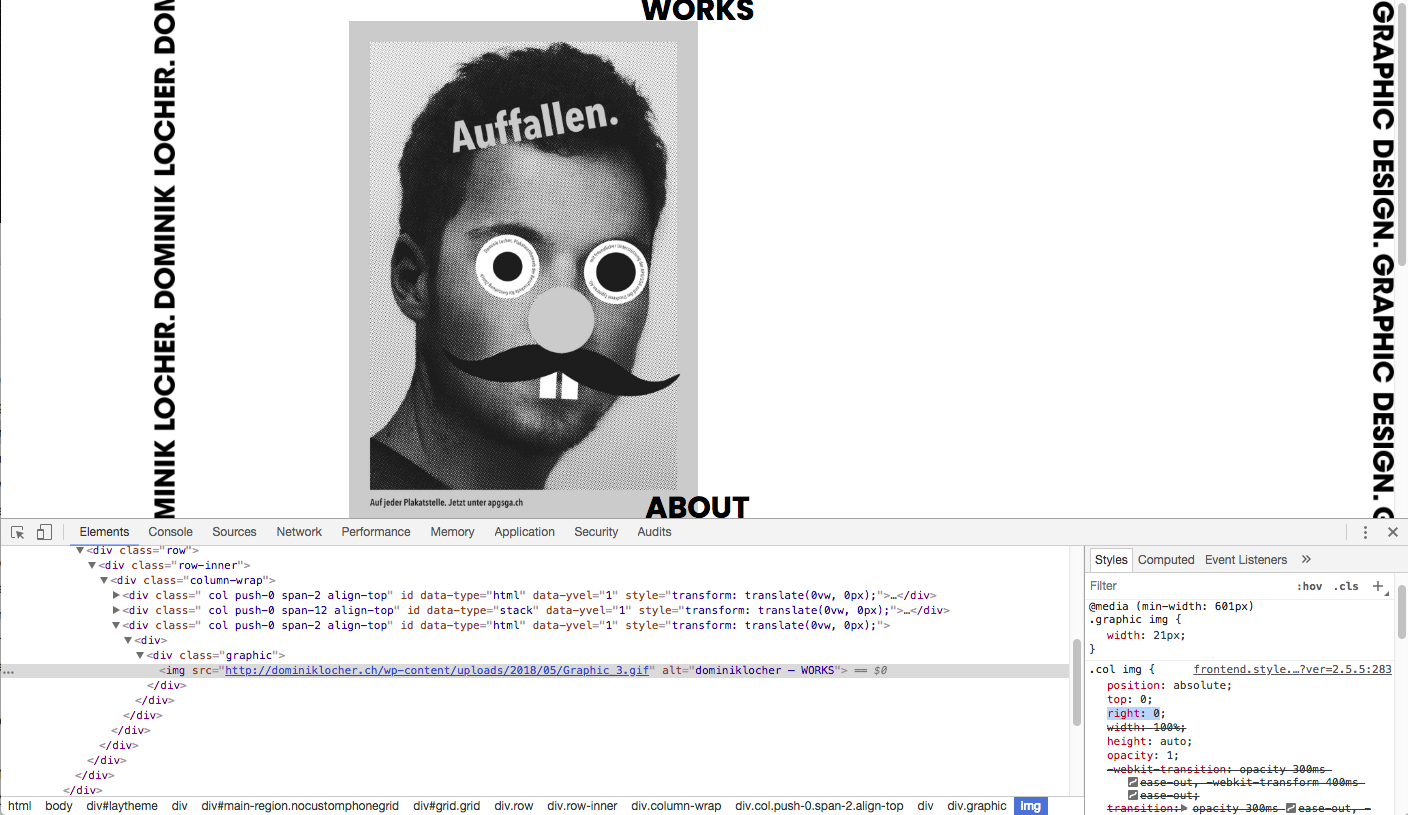The width and height of the screenshot is (1408, 815).
Task: Follow the Graphic_3.gif image URL link
Action: click(x=436, y=670)
